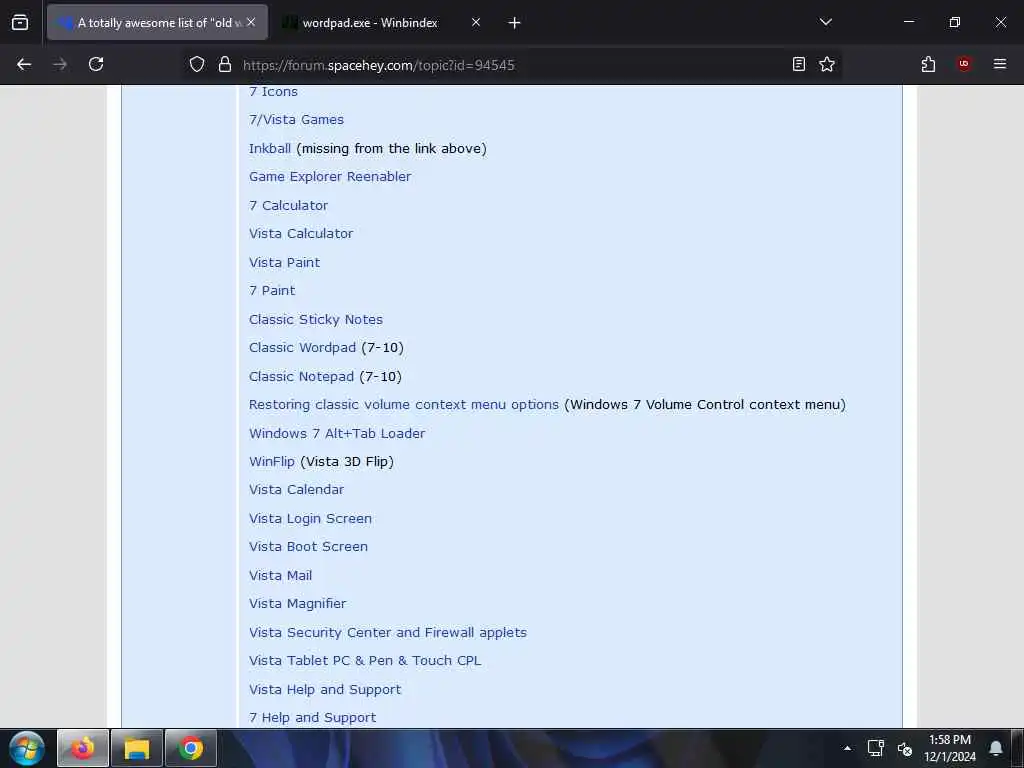The height and width of the screenshot is (768, 1024).
Task: Open the muted volume tray icon
Action: 904,748
